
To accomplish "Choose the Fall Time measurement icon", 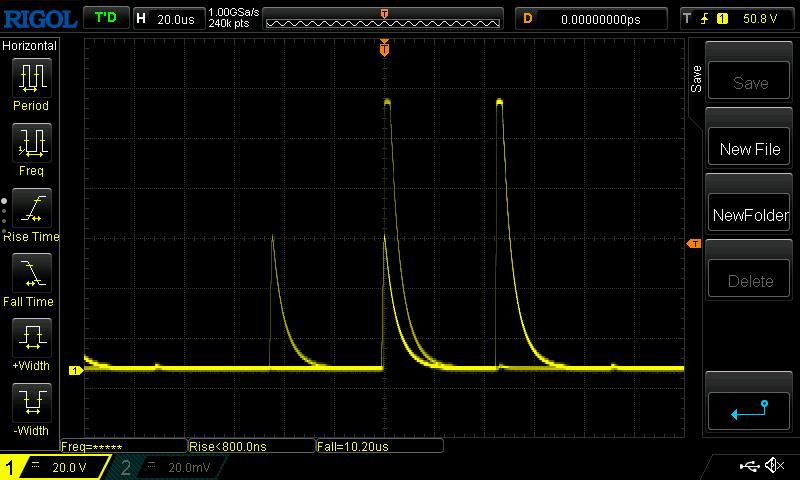I will point(31,273).
